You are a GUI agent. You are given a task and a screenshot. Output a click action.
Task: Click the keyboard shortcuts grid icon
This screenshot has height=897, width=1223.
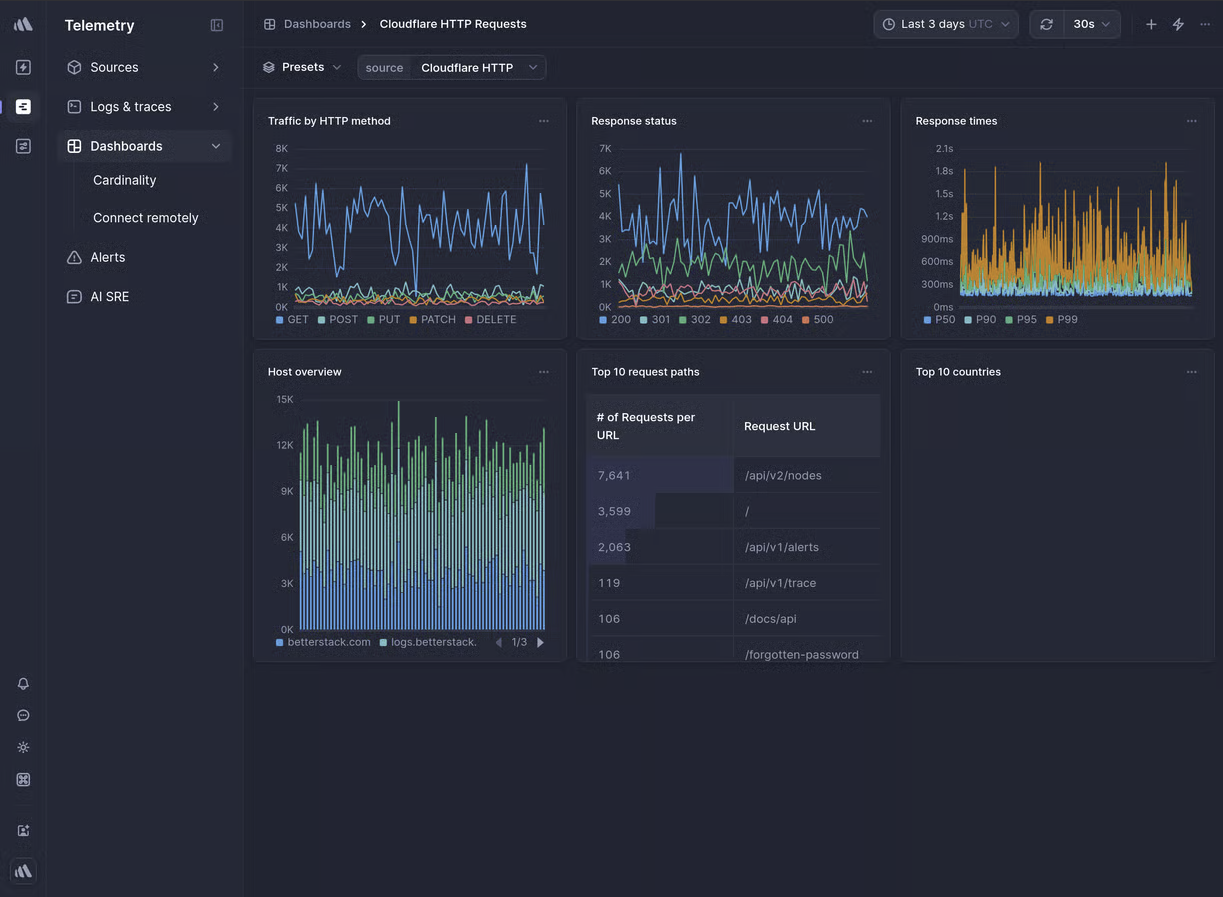click(22, 779)
